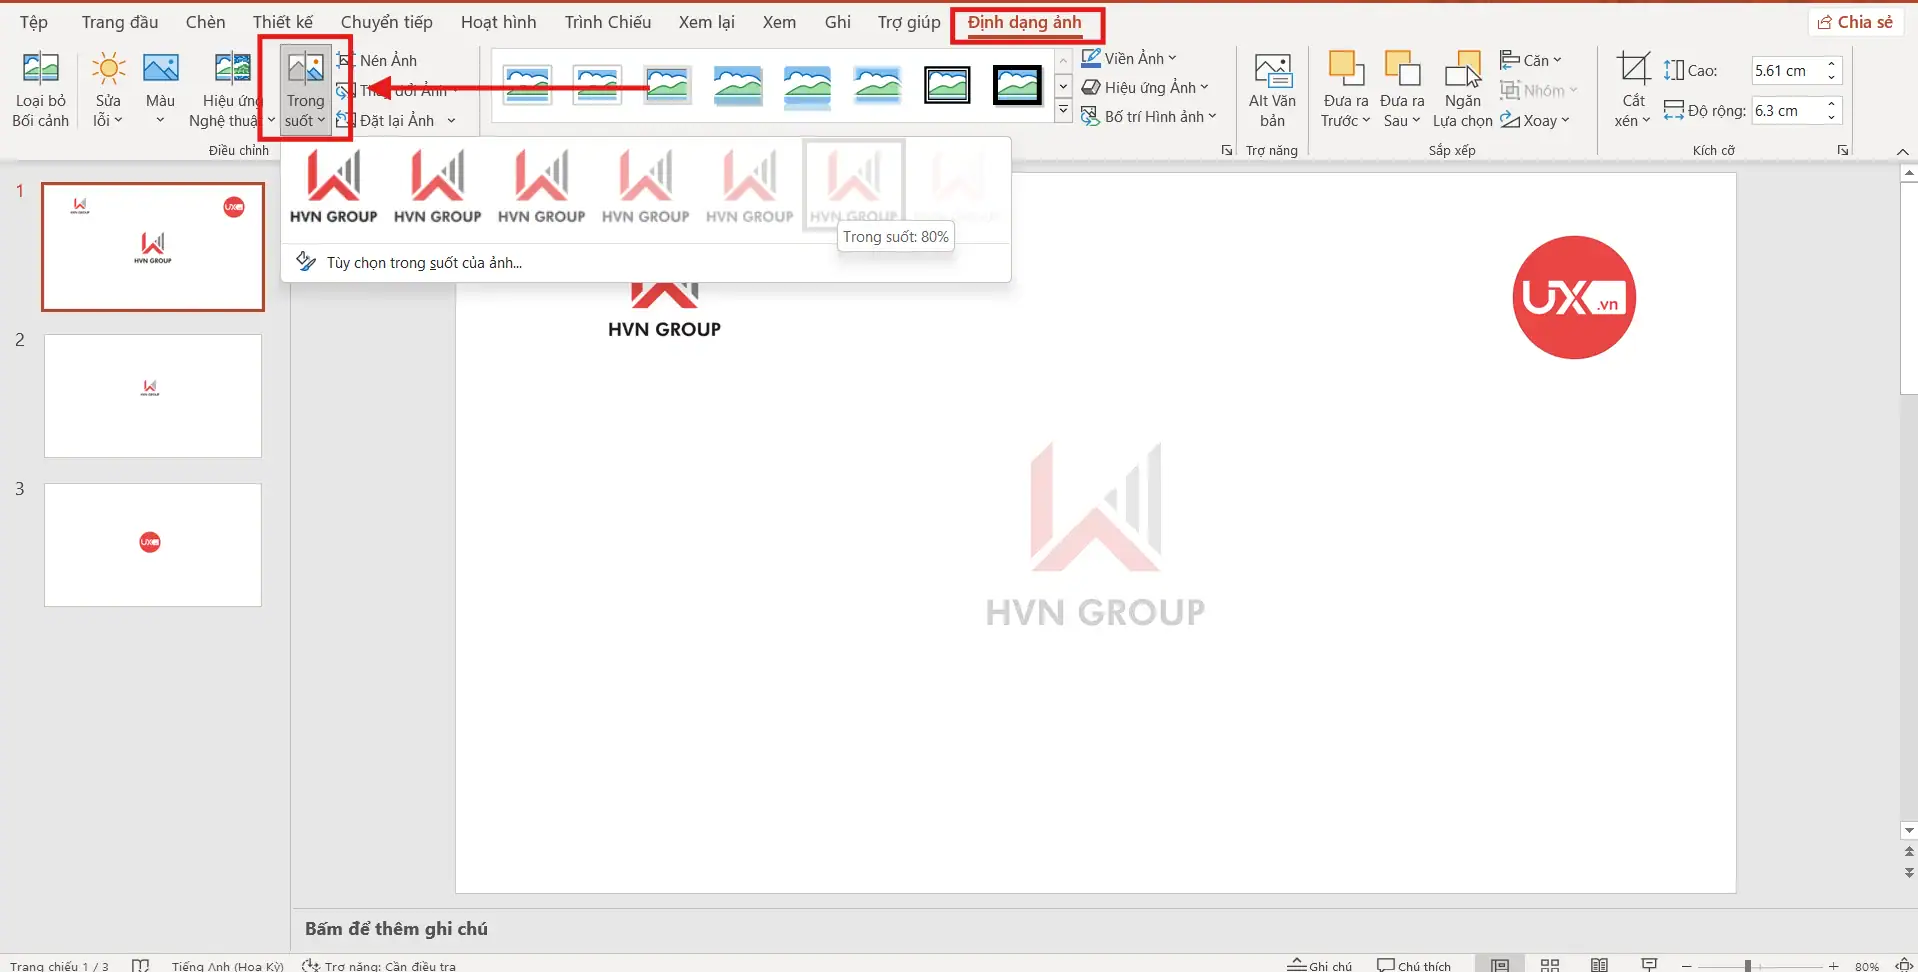Image resolution: width=1918 pixels, height=972 pixels.
Task: Open the Alt Văn bản pane
Action: (1270, 88)
